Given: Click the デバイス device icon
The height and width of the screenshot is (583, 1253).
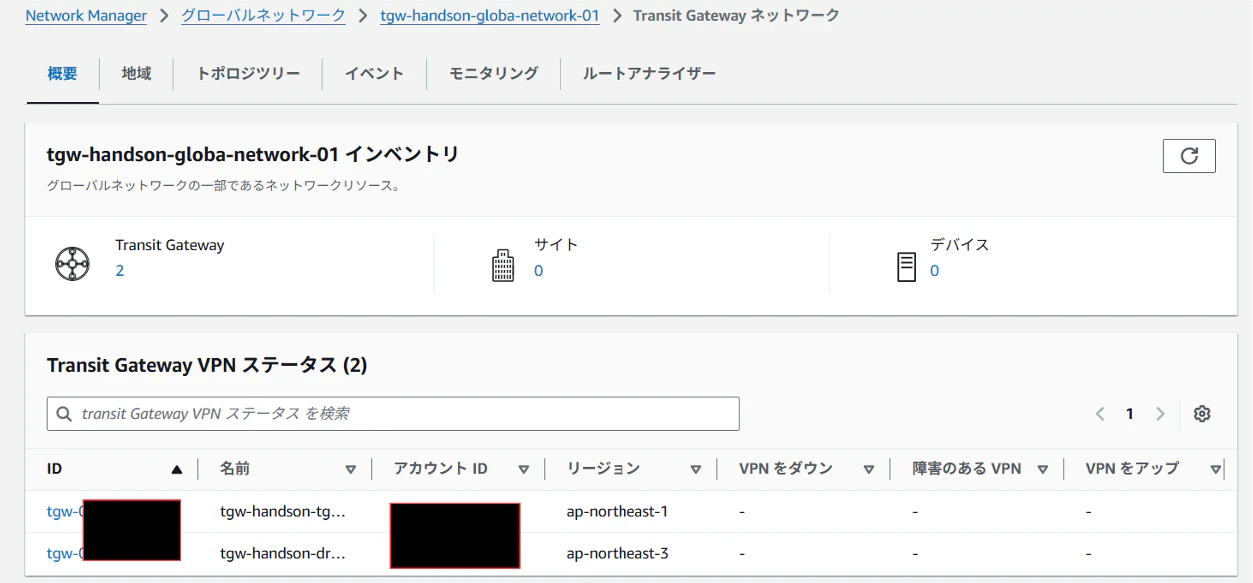Looking at the screenshot, I should tap(906, 266).
